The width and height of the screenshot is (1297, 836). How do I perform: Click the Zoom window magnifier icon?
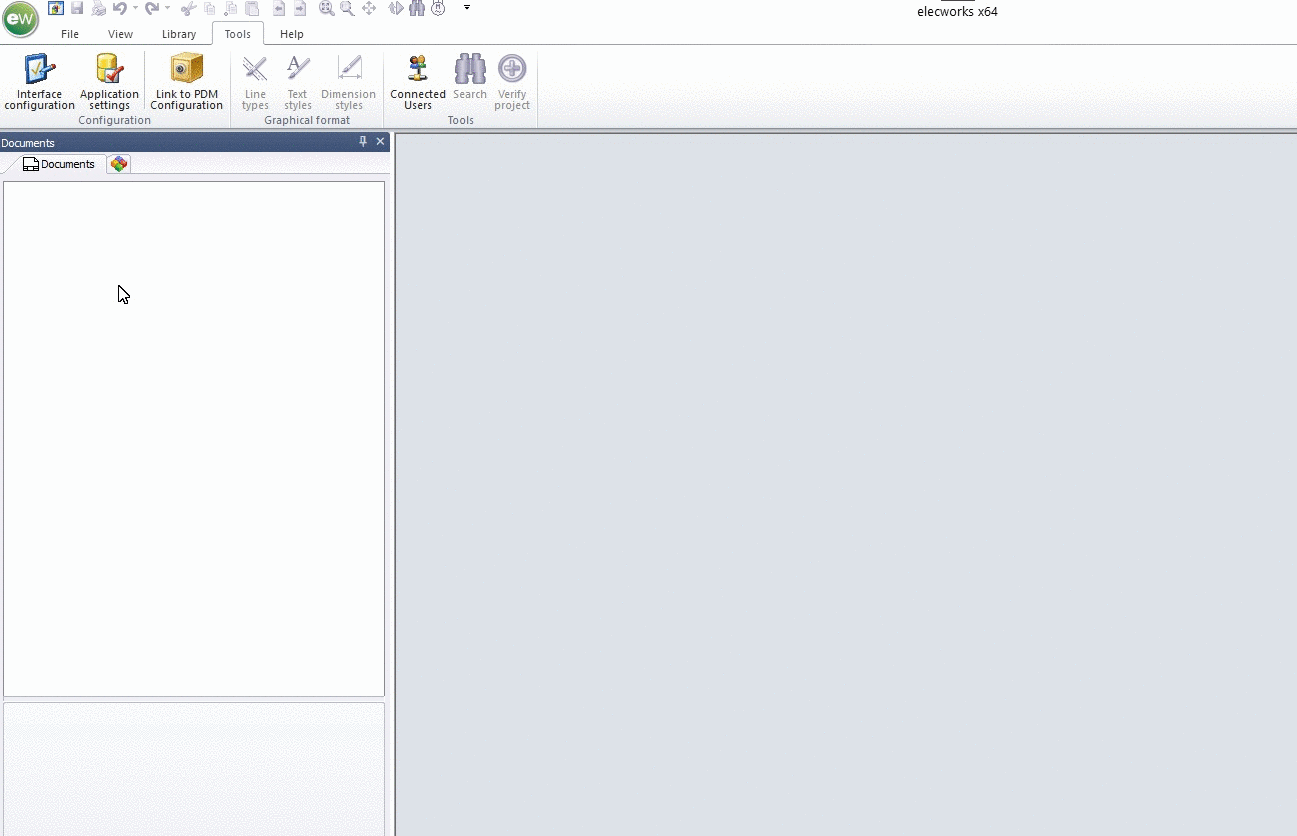(x=347, y=8)
